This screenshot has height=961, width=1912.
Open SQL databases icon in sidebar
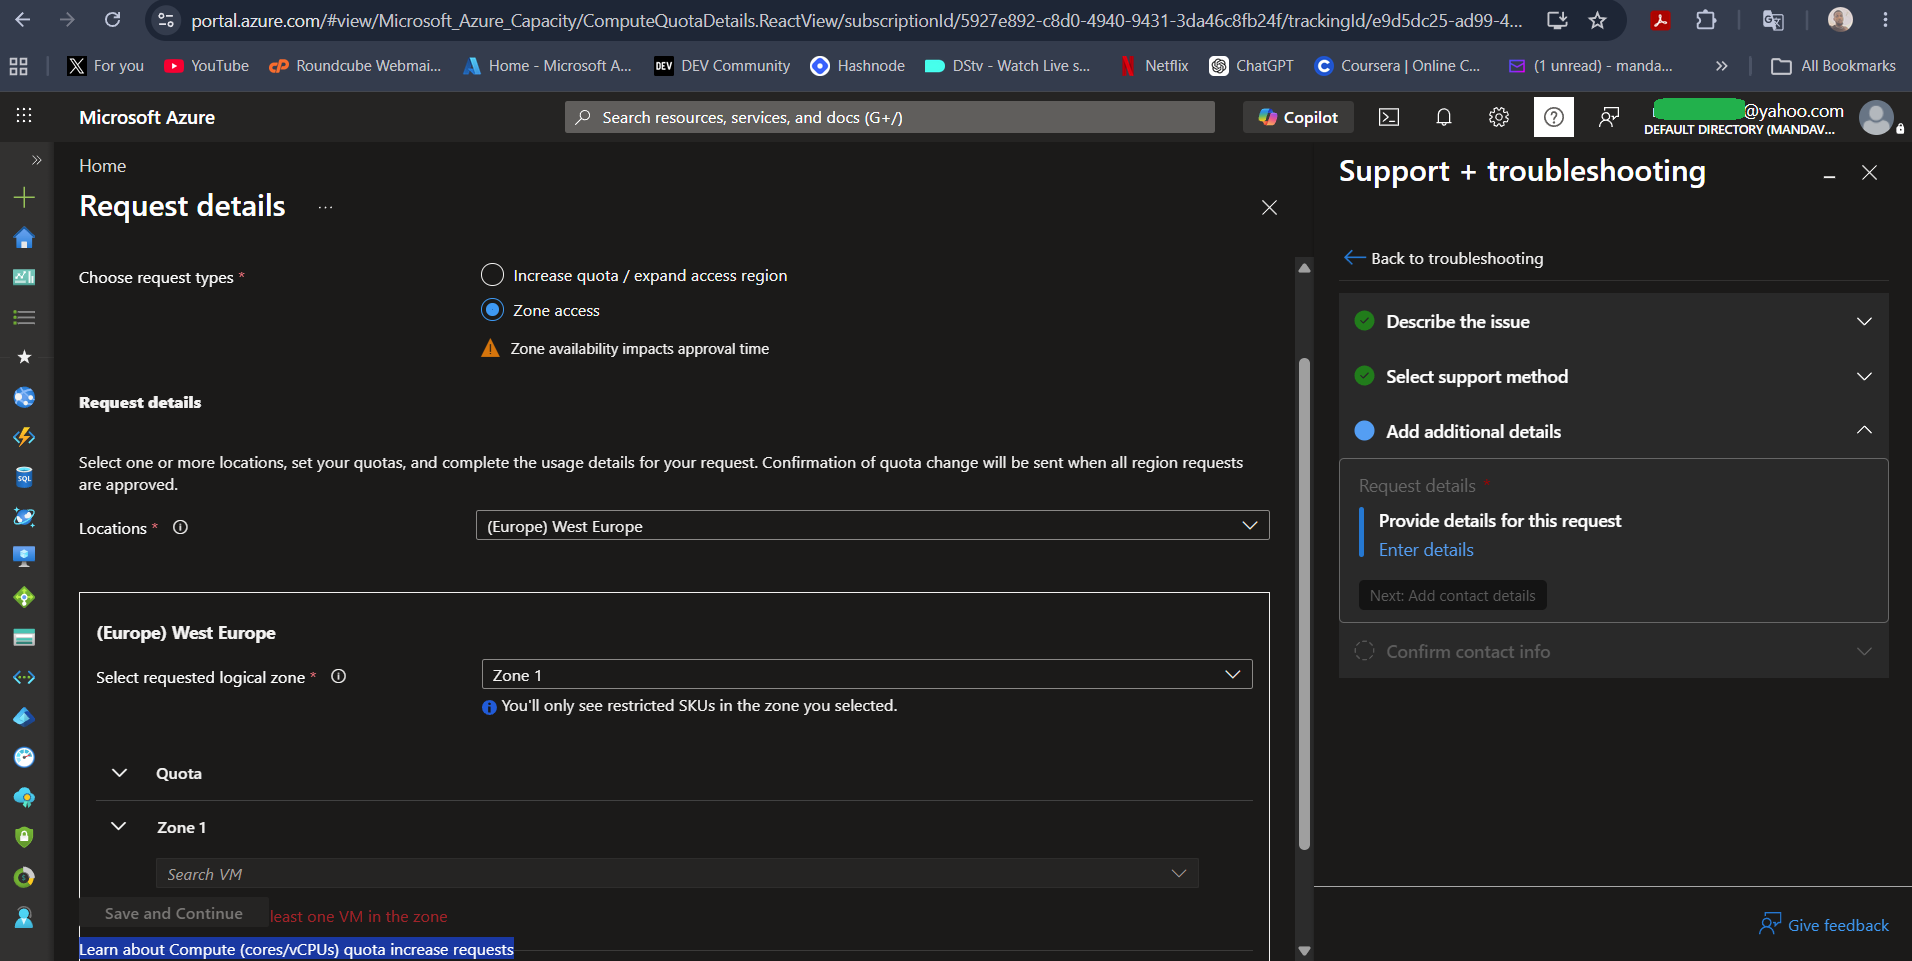[x=24, y=477]
